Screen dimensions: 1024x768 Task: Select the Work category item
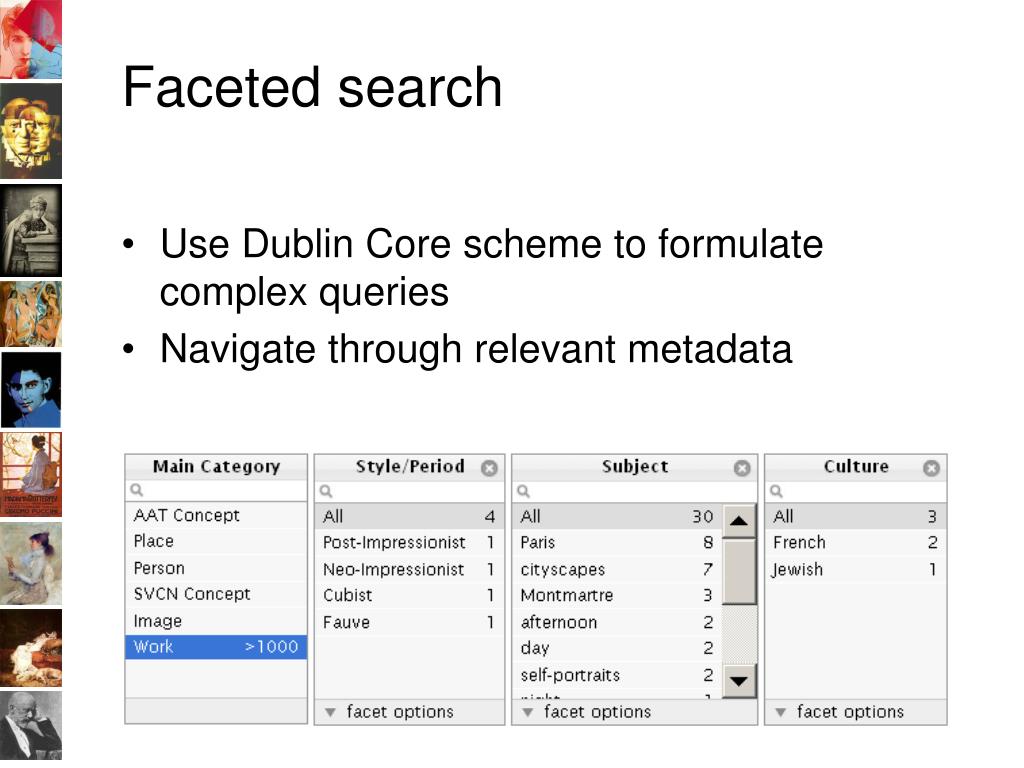click(216, 647)
